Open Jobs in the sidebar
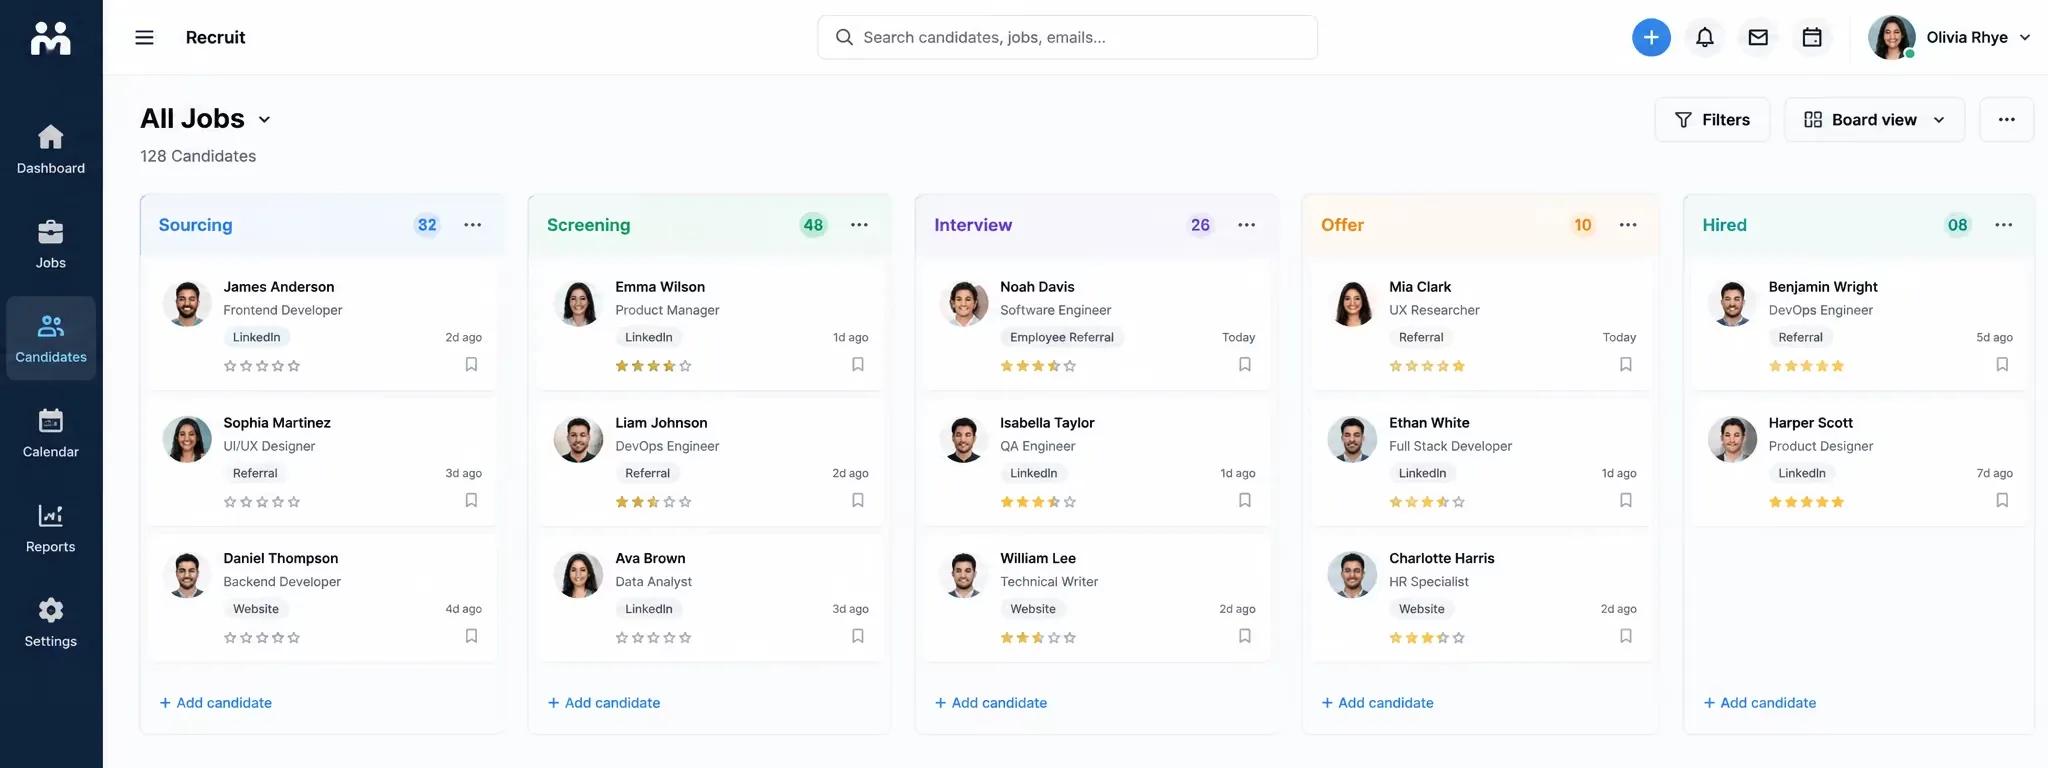The height and width of the screenshot is (768, 2048). (x=51, y=244)
